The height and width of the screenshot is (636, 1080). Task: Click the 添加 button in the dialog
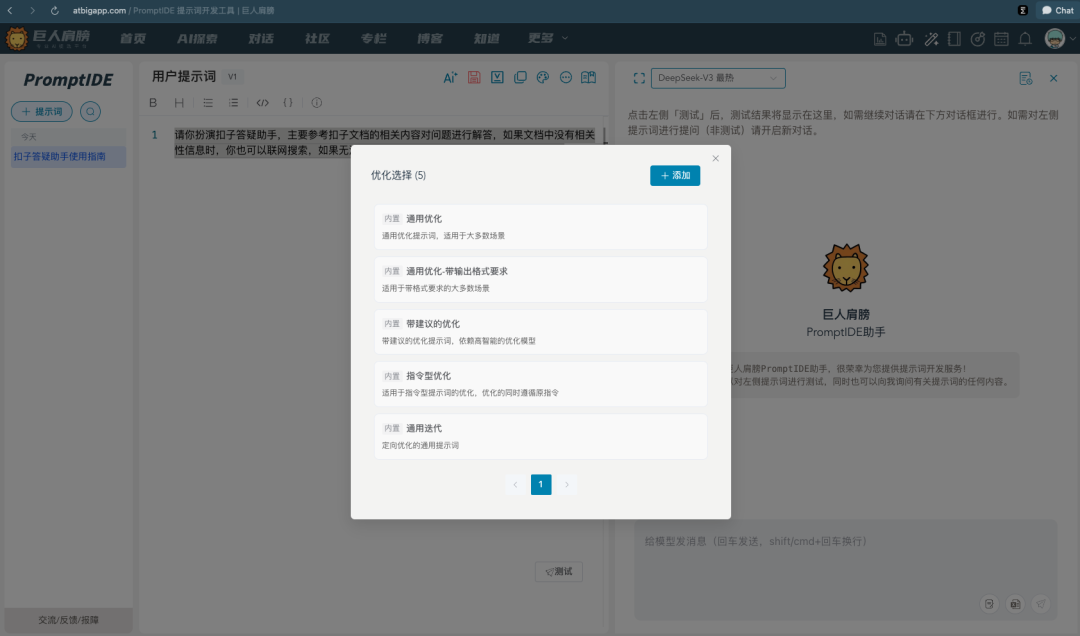[675, 175]
